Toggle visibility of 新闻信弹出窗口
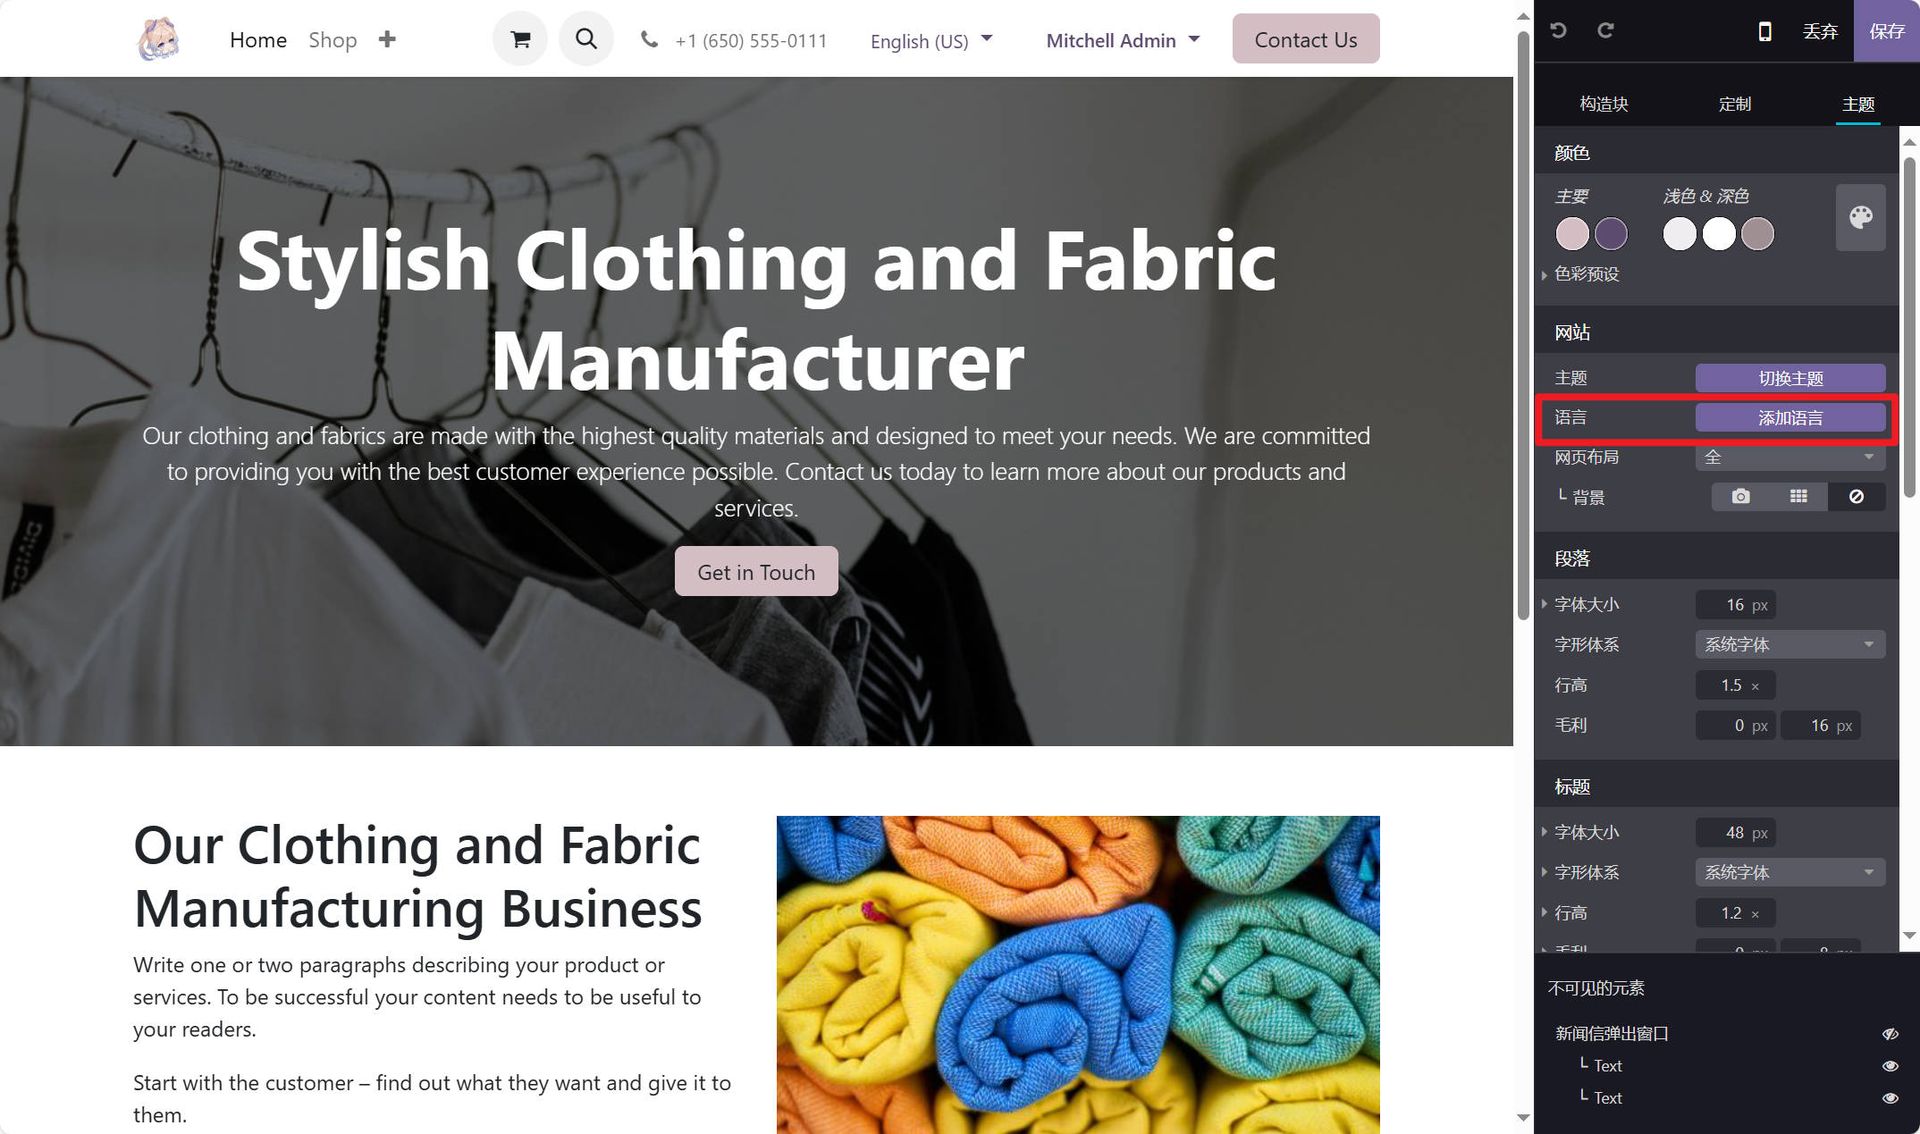1920x1134 pixels. point(1889,1034)
